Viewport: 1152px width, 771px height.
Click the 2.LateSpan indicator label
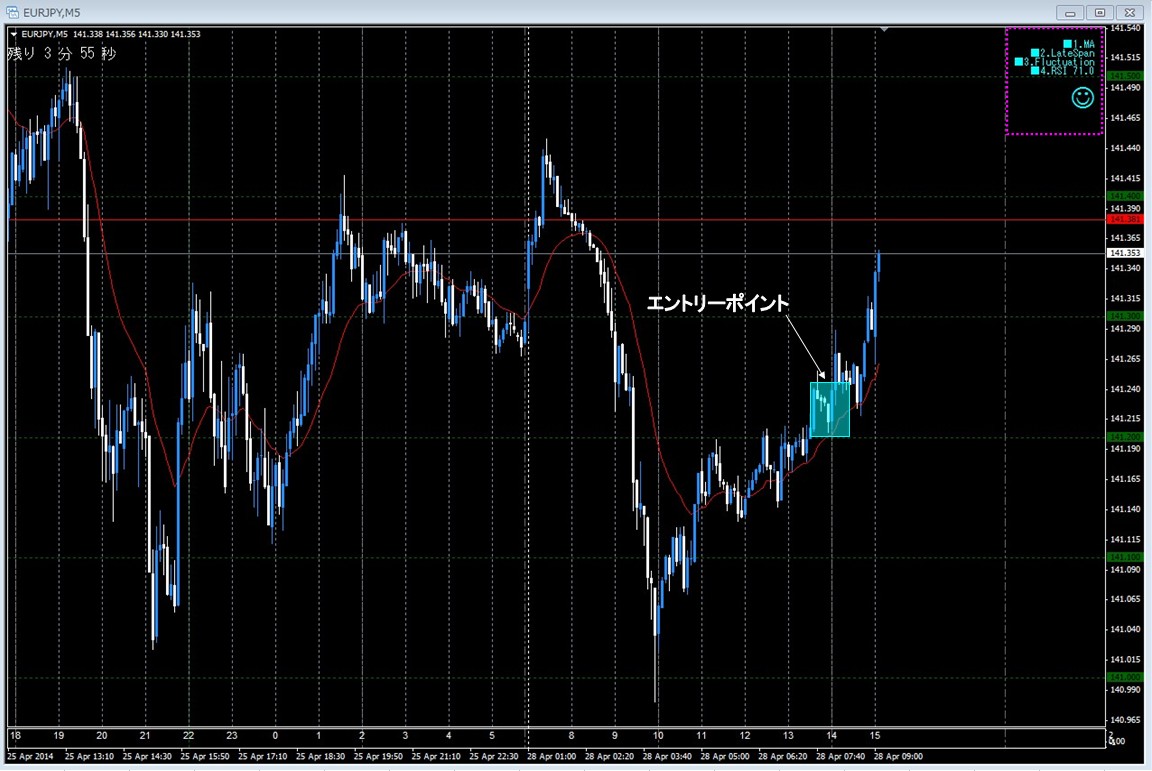click(1068, 53)
